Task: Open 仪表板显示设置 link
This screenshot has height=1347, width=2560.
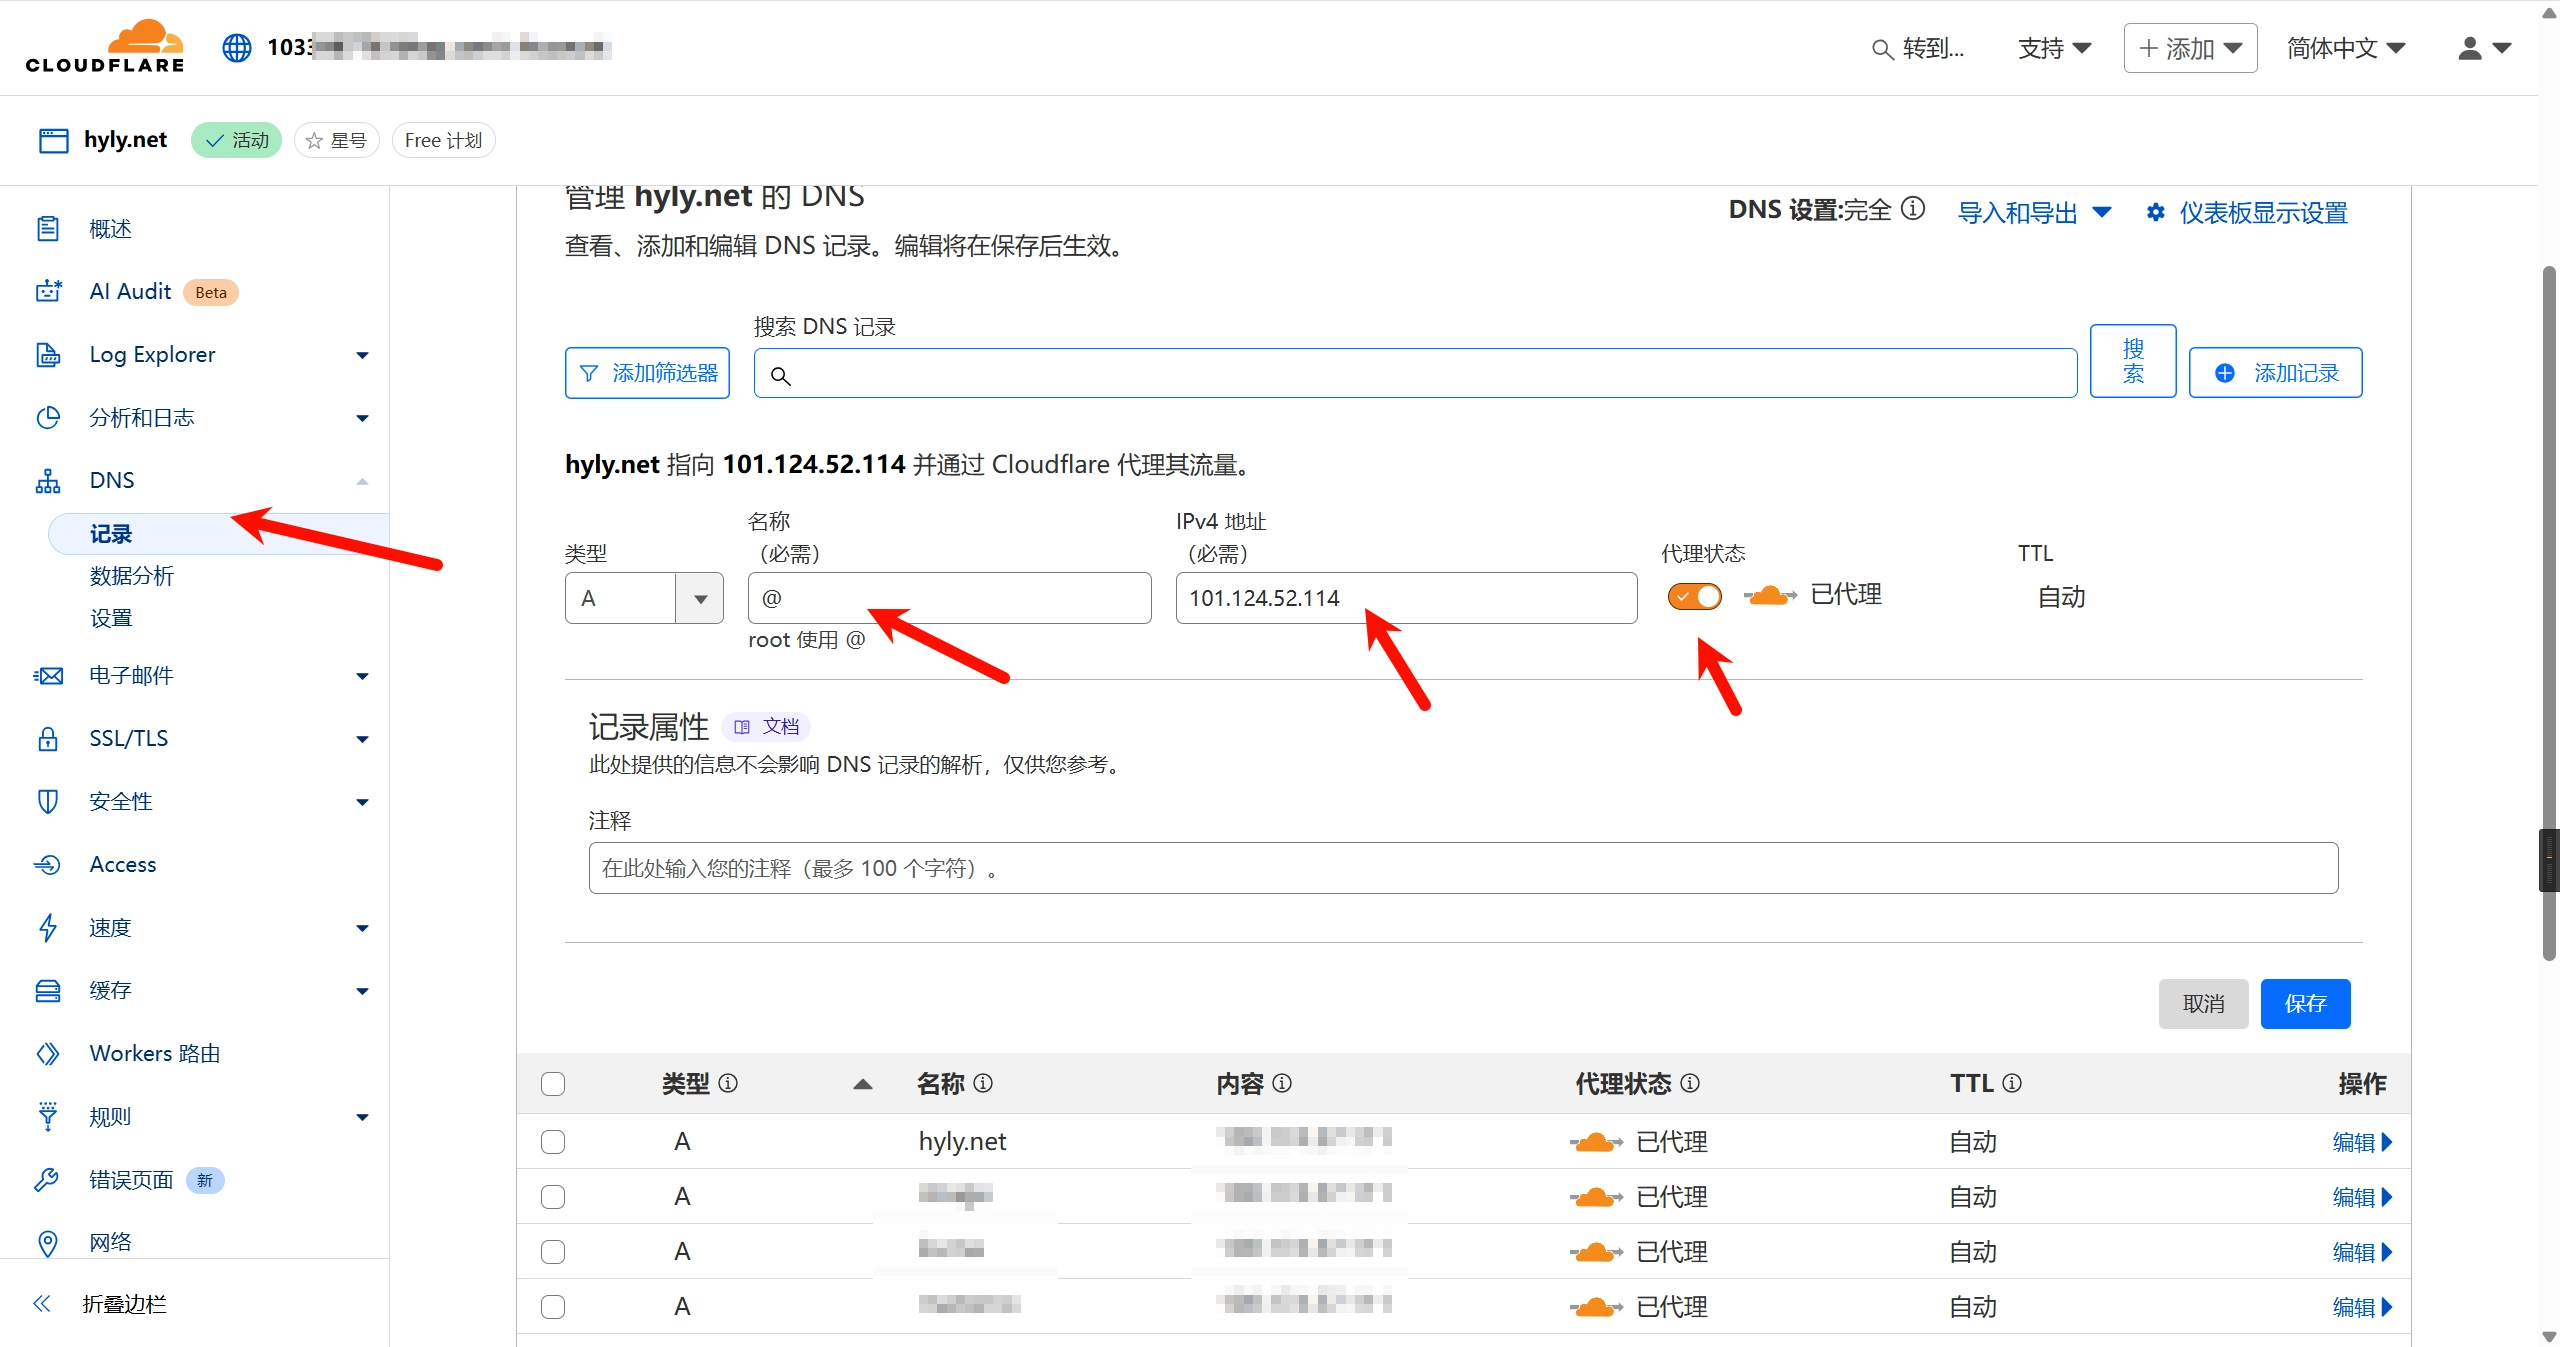Action: (x=2247, y=213)
